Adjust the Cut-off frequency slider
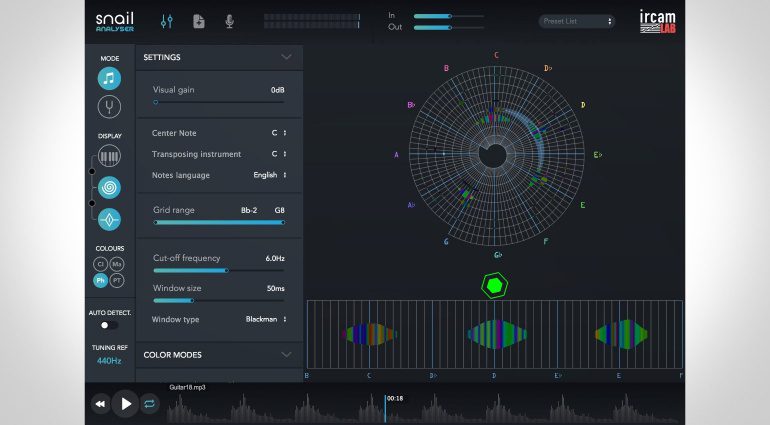This screenshot has height=425, width=770. (227, 270)
